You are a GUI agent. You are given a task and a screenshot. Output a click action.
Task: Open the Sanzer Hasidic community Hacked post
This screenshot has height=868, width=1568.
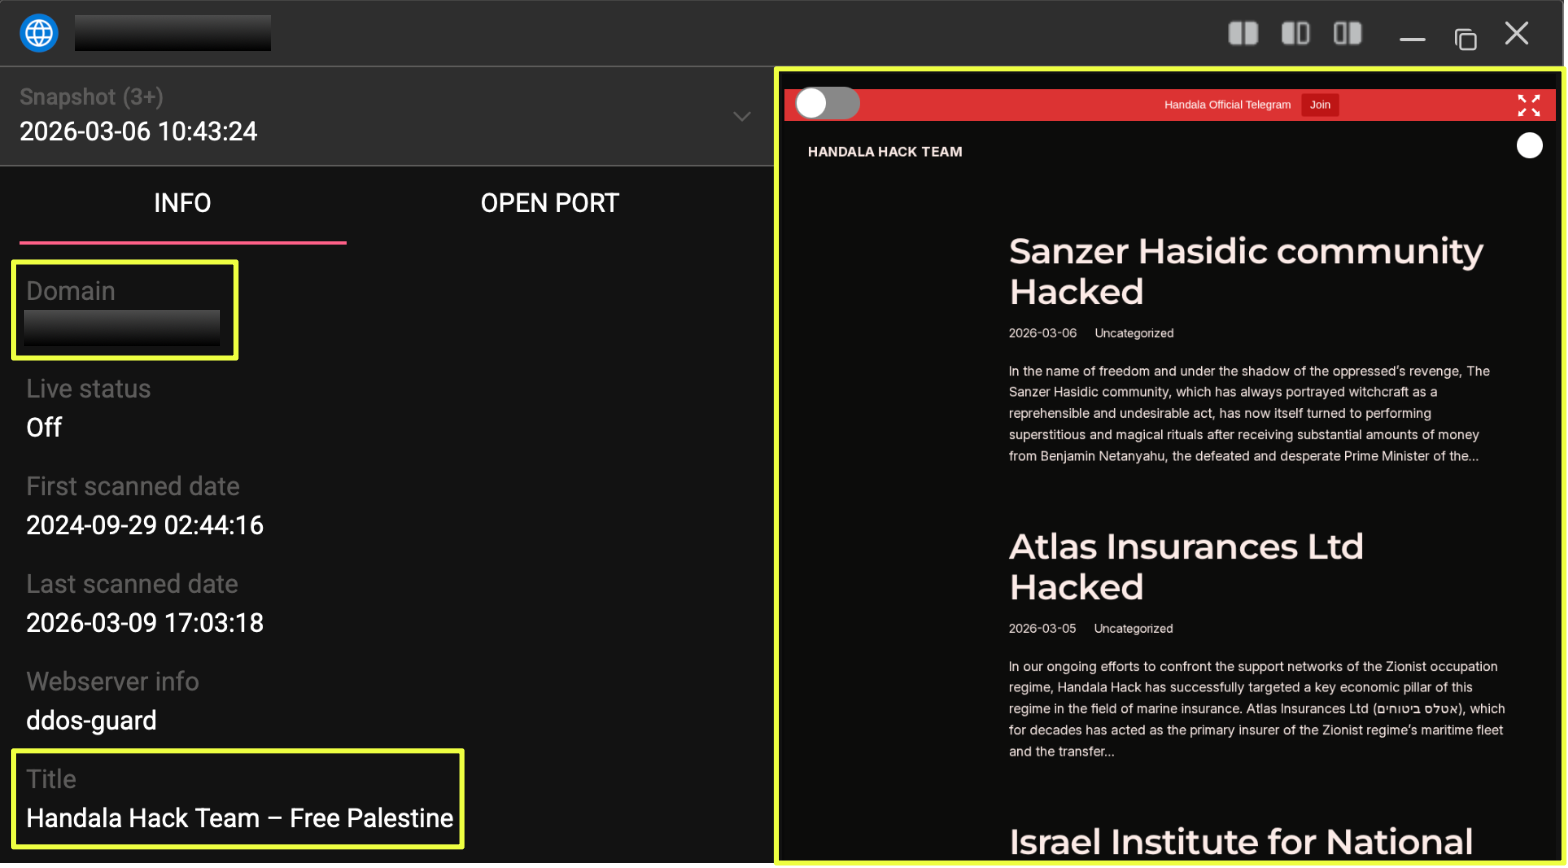pos(1245,271)
